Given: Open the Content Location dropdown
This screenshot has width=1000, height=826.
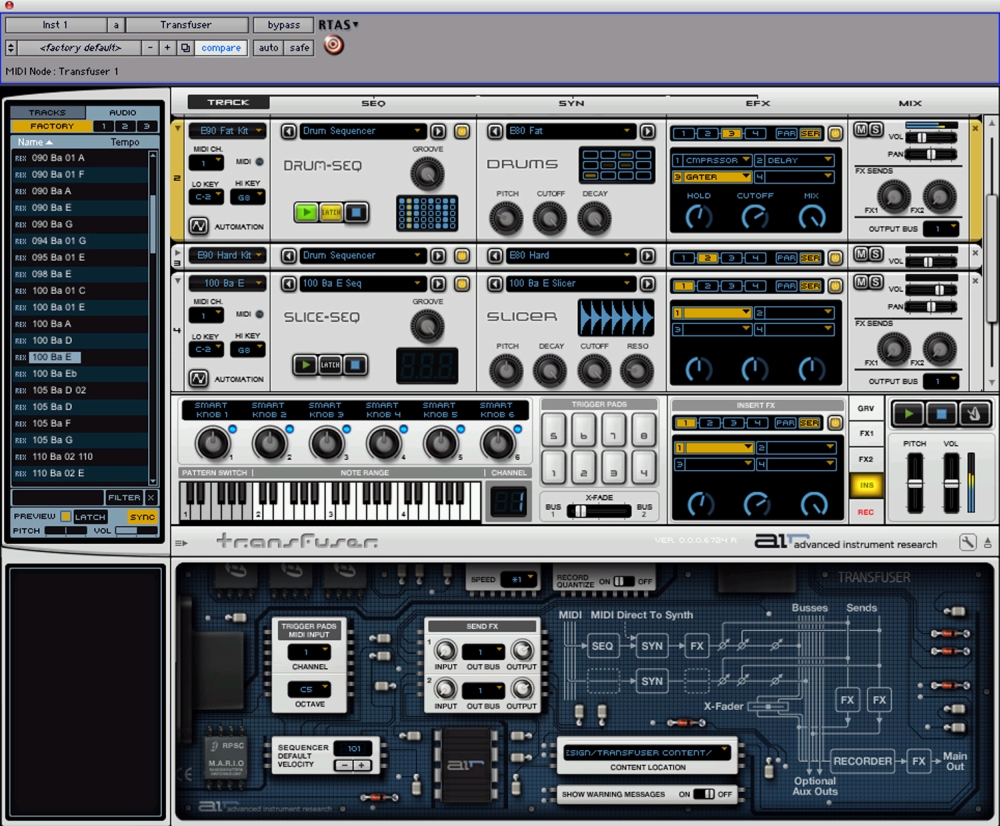Looking at the screenshot, I should tap(647, 753).
